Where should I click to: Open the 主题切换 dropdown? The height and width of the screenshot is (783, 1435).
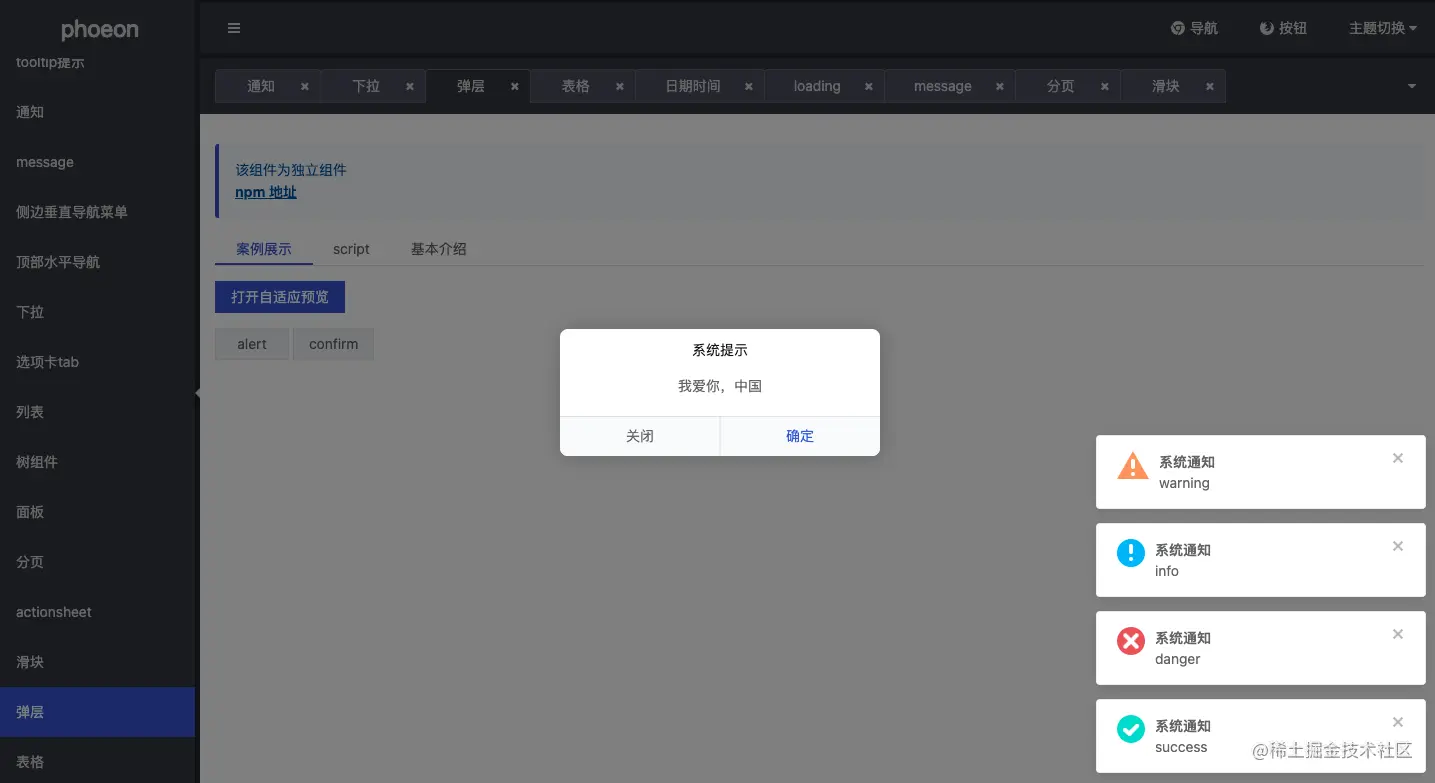pos(1383,28)
